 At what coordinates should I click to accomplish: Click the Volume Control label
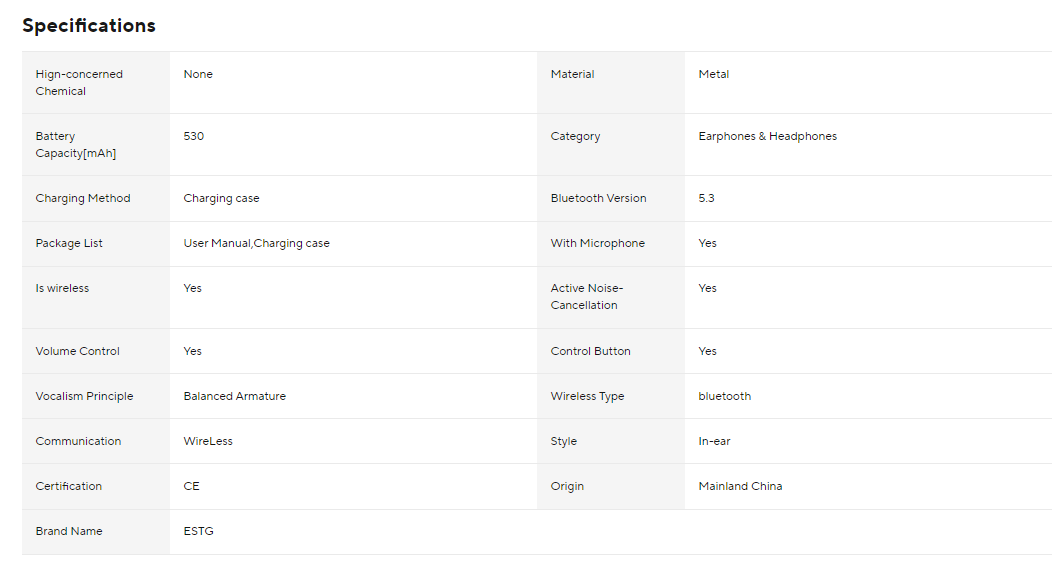pos(77,351)
